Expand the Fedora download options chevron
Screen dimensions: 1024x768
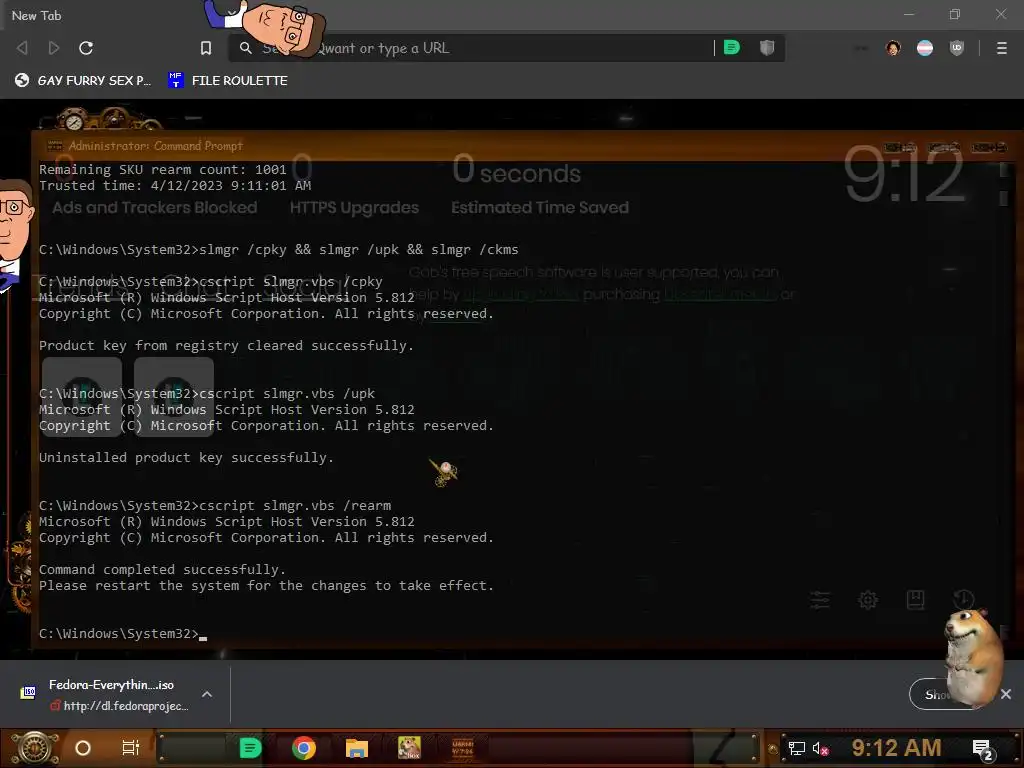pyautogui.click(x=207, y=694)
